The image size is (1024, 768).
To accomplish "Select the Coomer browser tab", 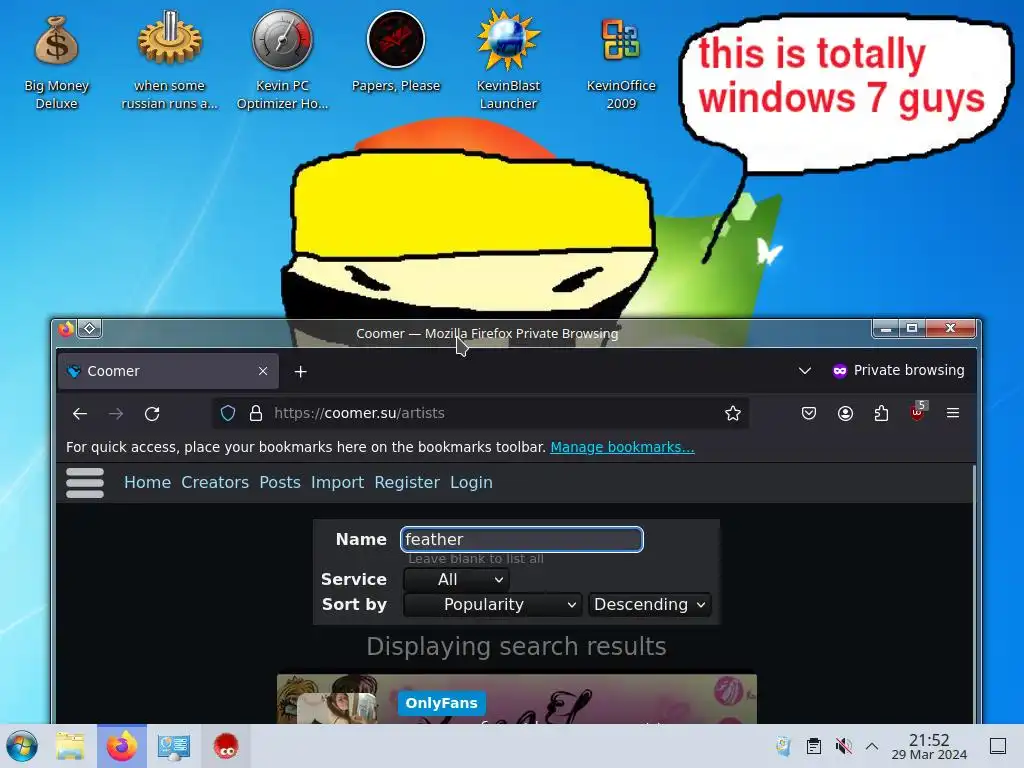I will point(168,371).
